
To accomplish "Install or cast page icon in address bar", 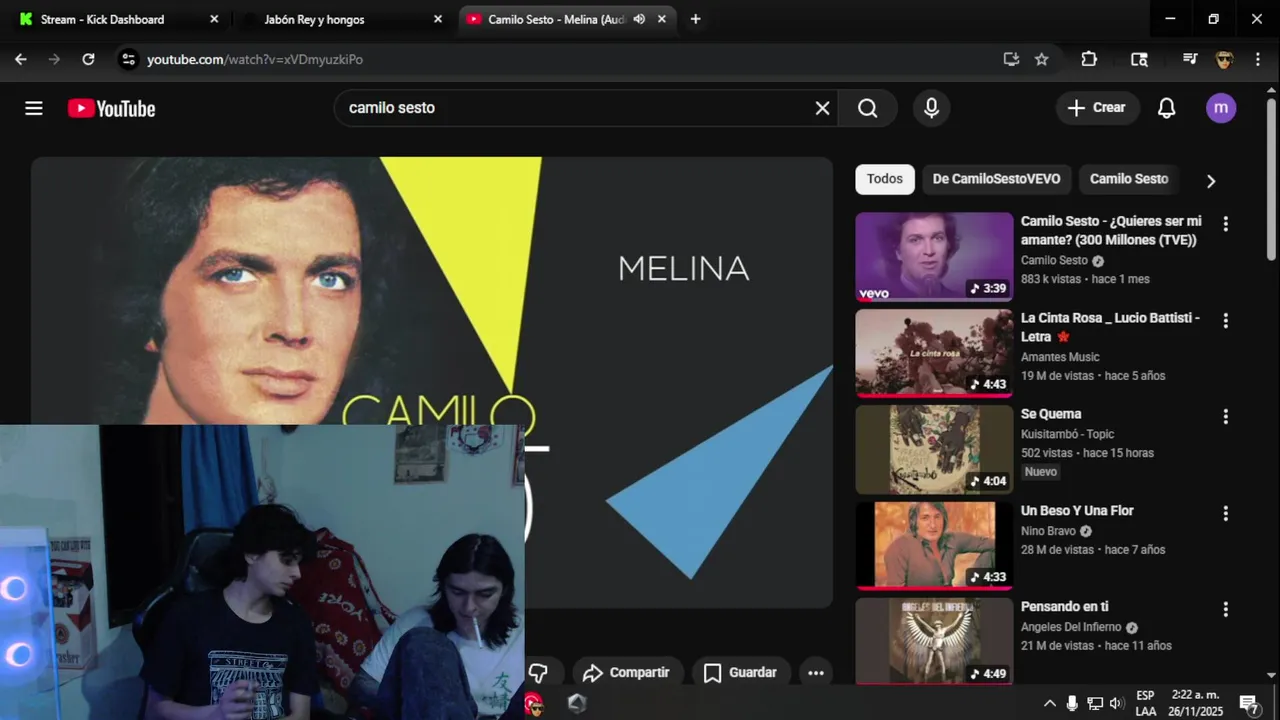I will click(x=1011, y=59).
